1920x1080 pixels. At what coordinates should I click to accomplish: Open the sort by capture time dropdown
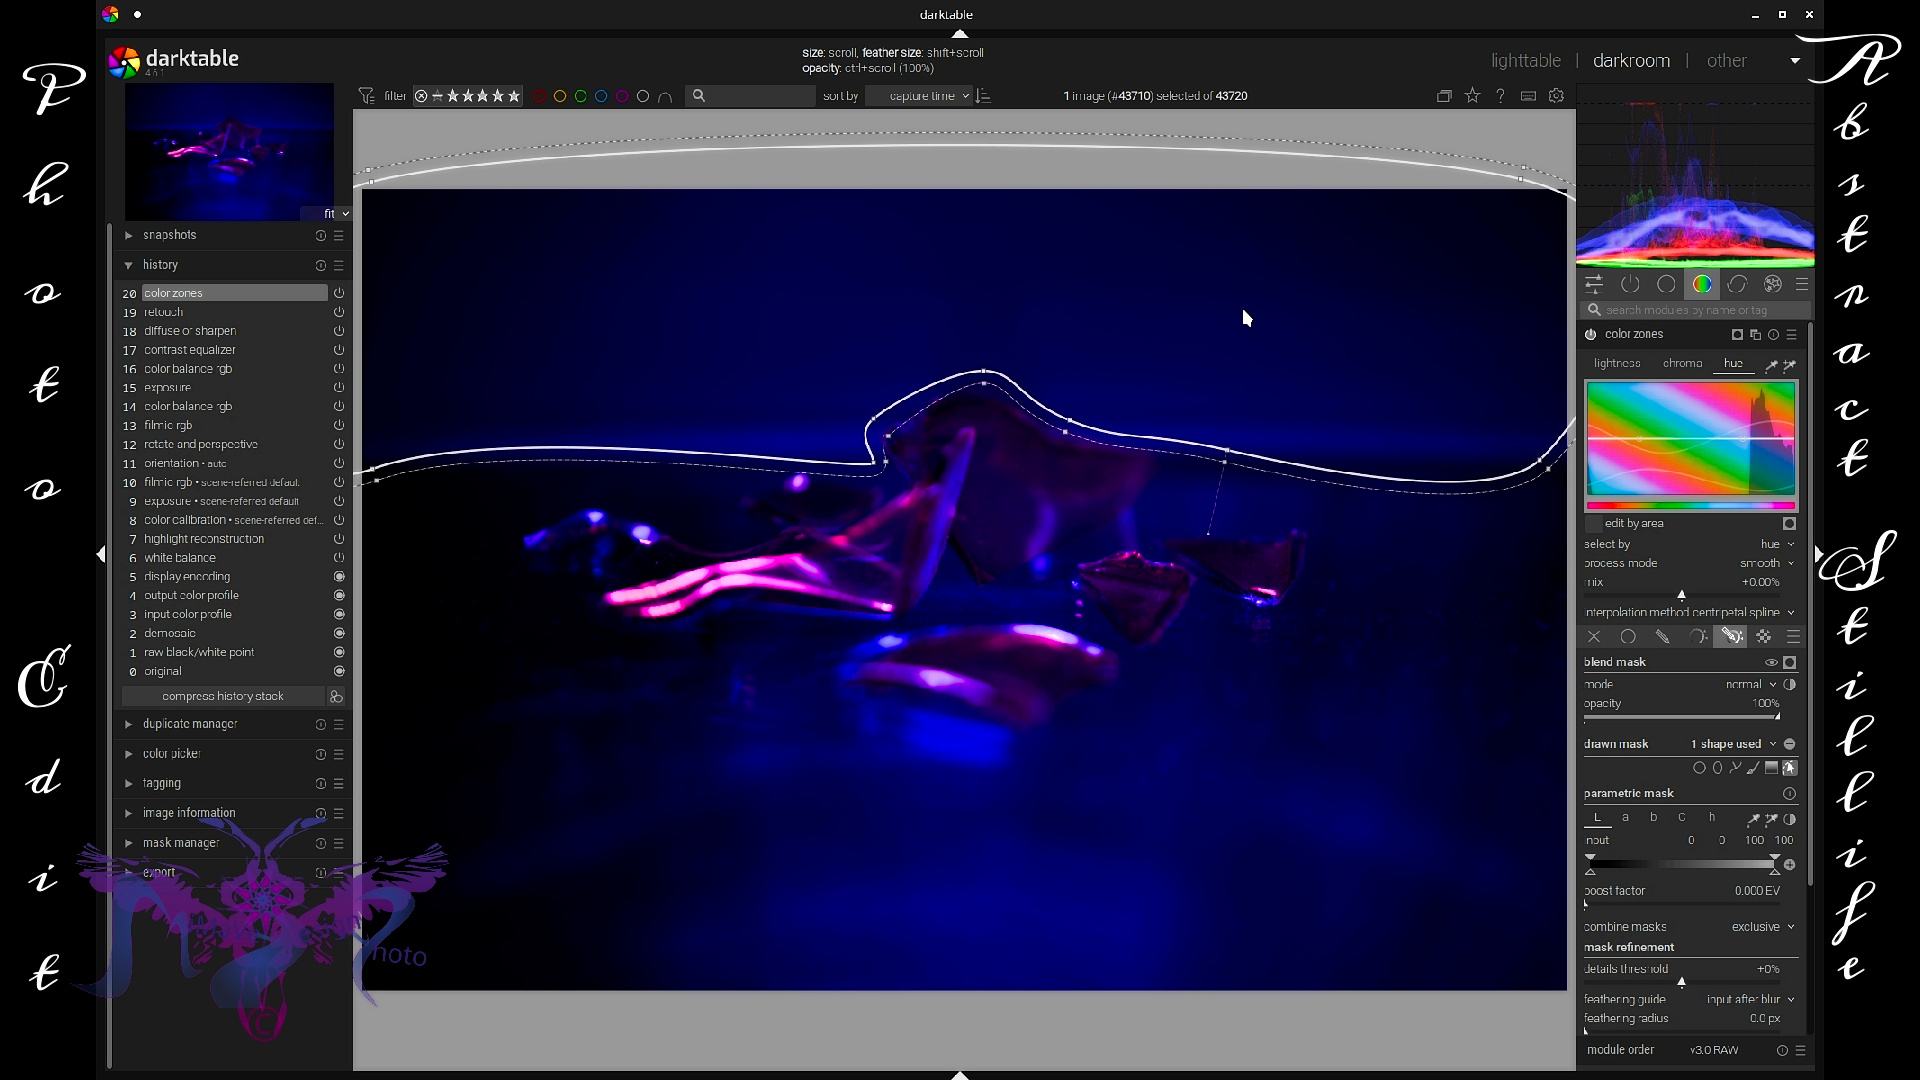coord(919,96)
